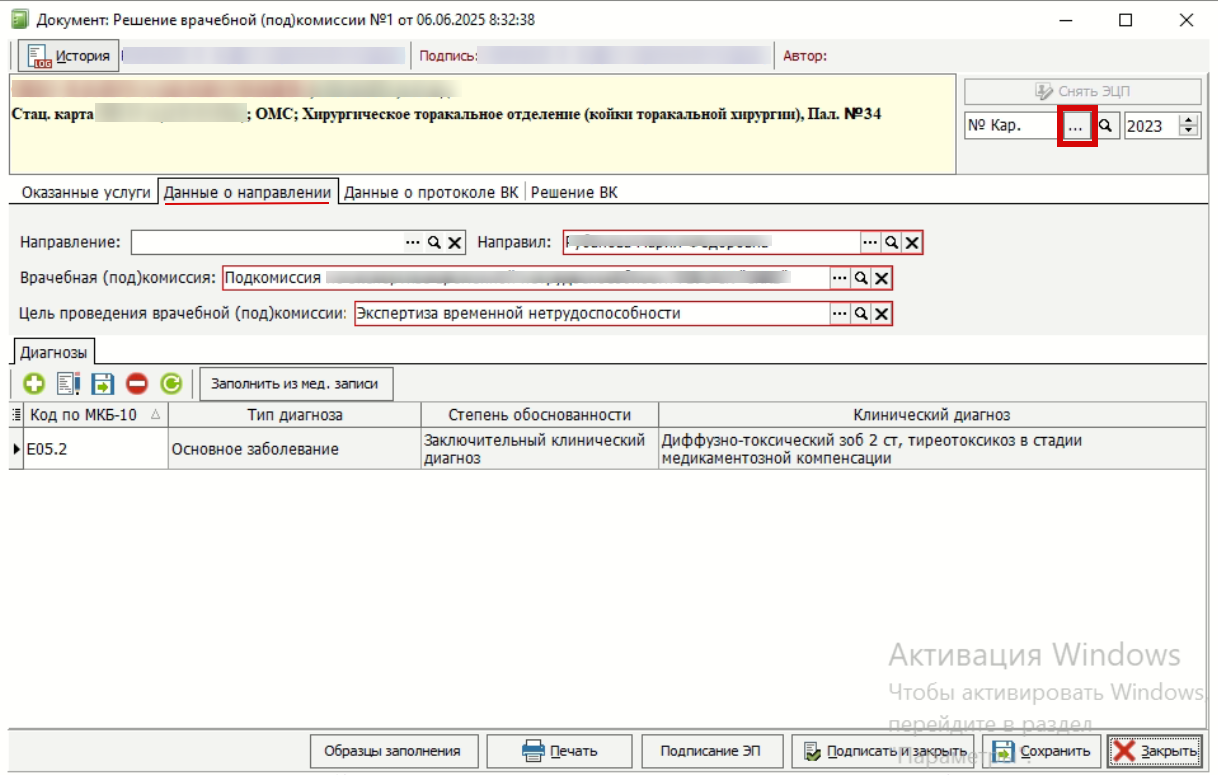Select 'Диффузно-токсический зоб 2 ст' diagnosis cell
1218x775 pixels.
pos(932,449)
